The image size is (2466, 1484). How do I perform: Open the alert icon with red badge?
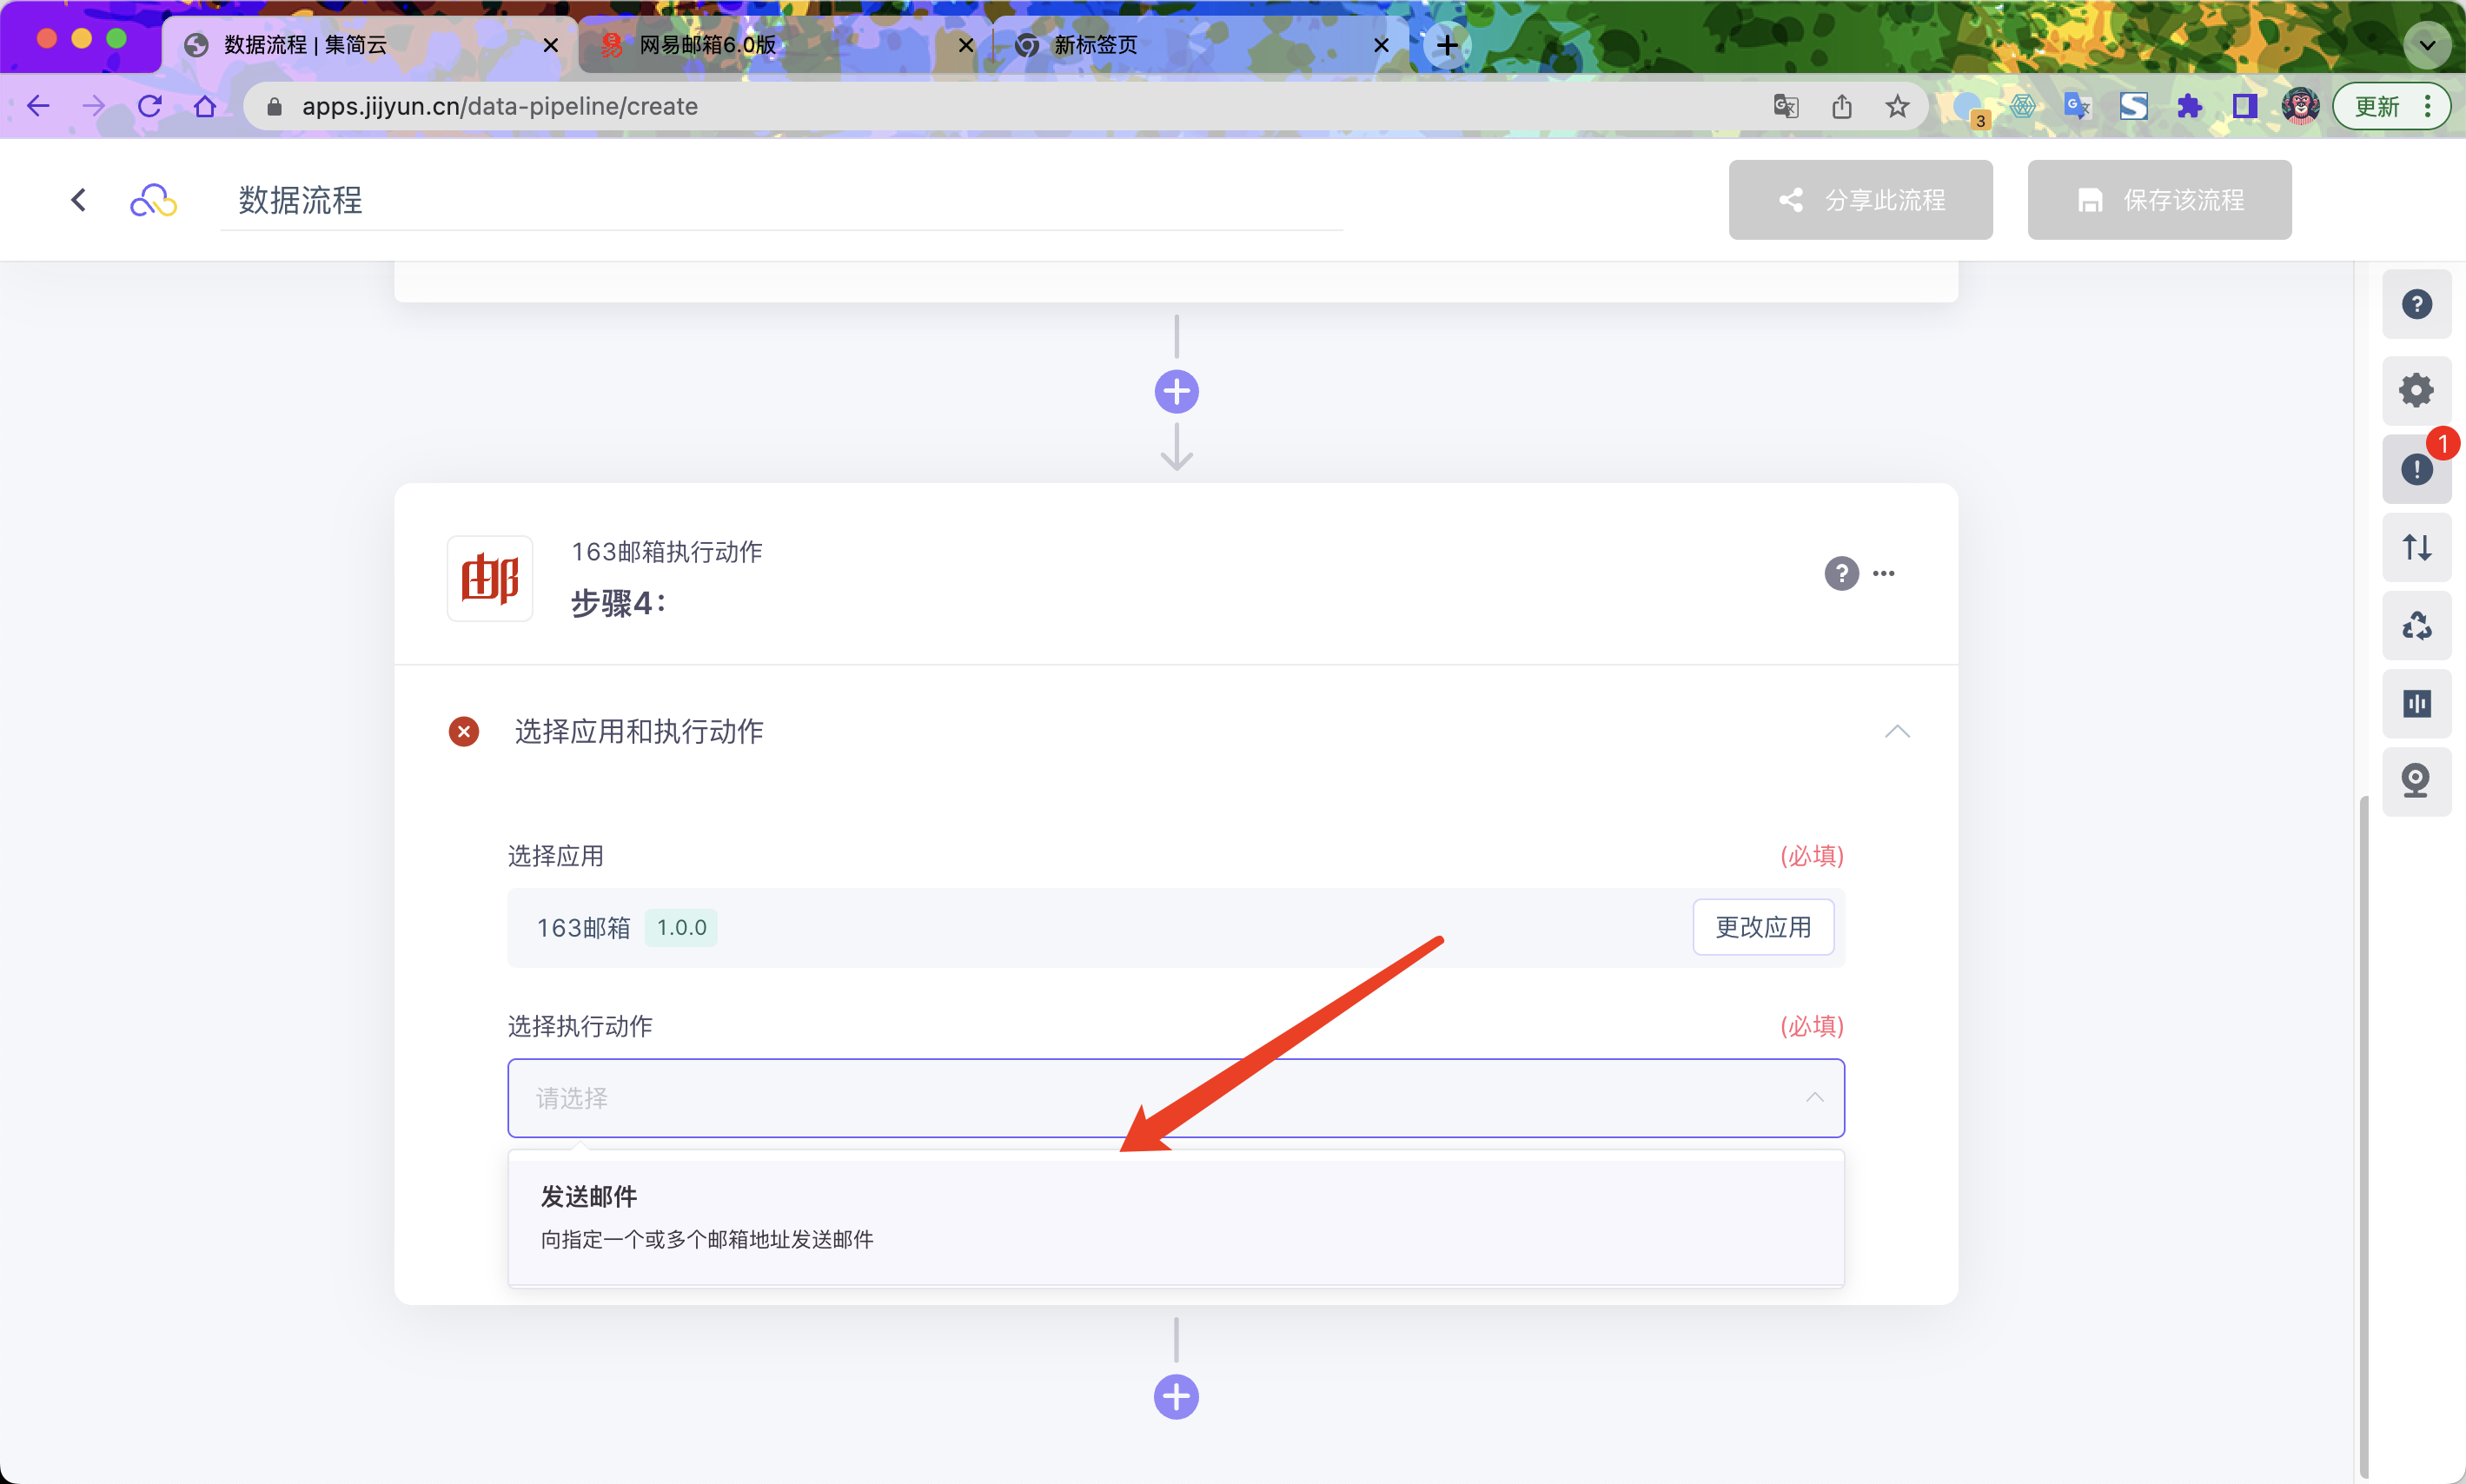click(x=2416, y=469)
